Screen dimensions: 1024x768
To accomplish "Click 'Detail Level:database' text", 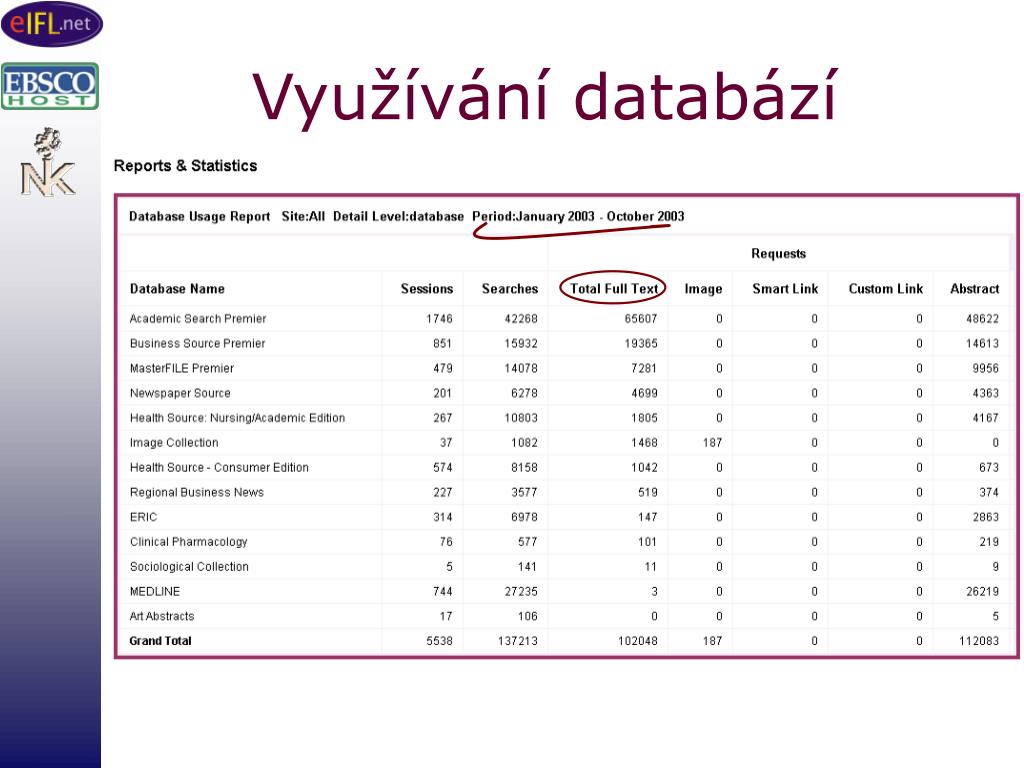I will tap(398, 216).
